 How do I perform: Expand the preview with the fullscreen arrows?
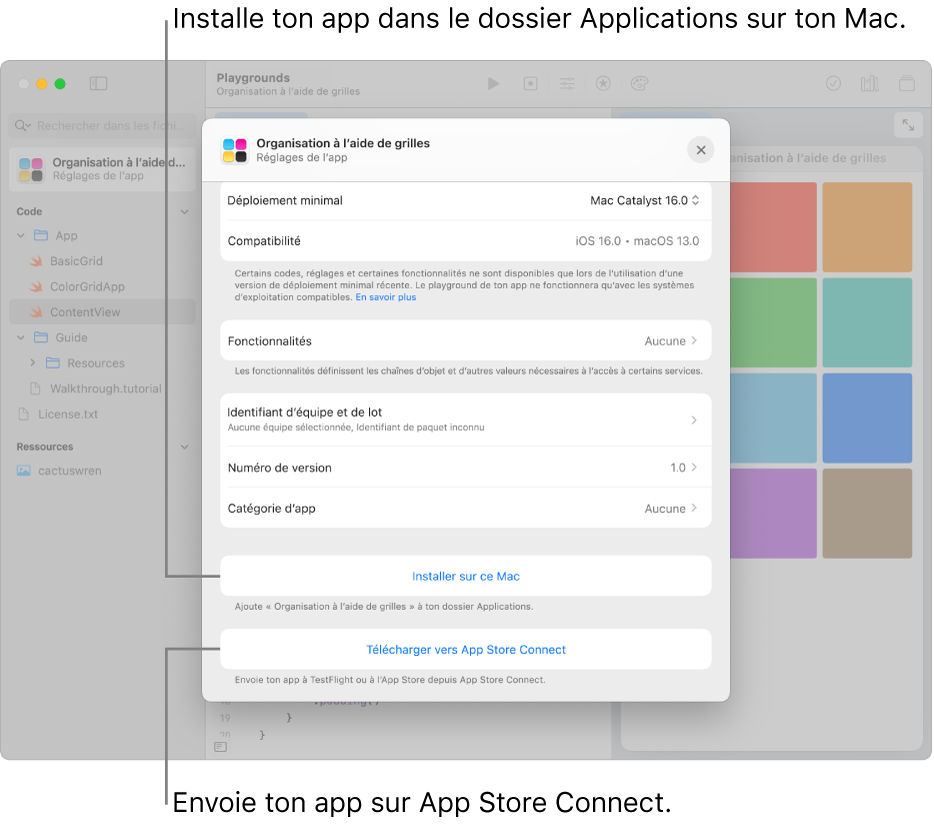tap(907, 125)
